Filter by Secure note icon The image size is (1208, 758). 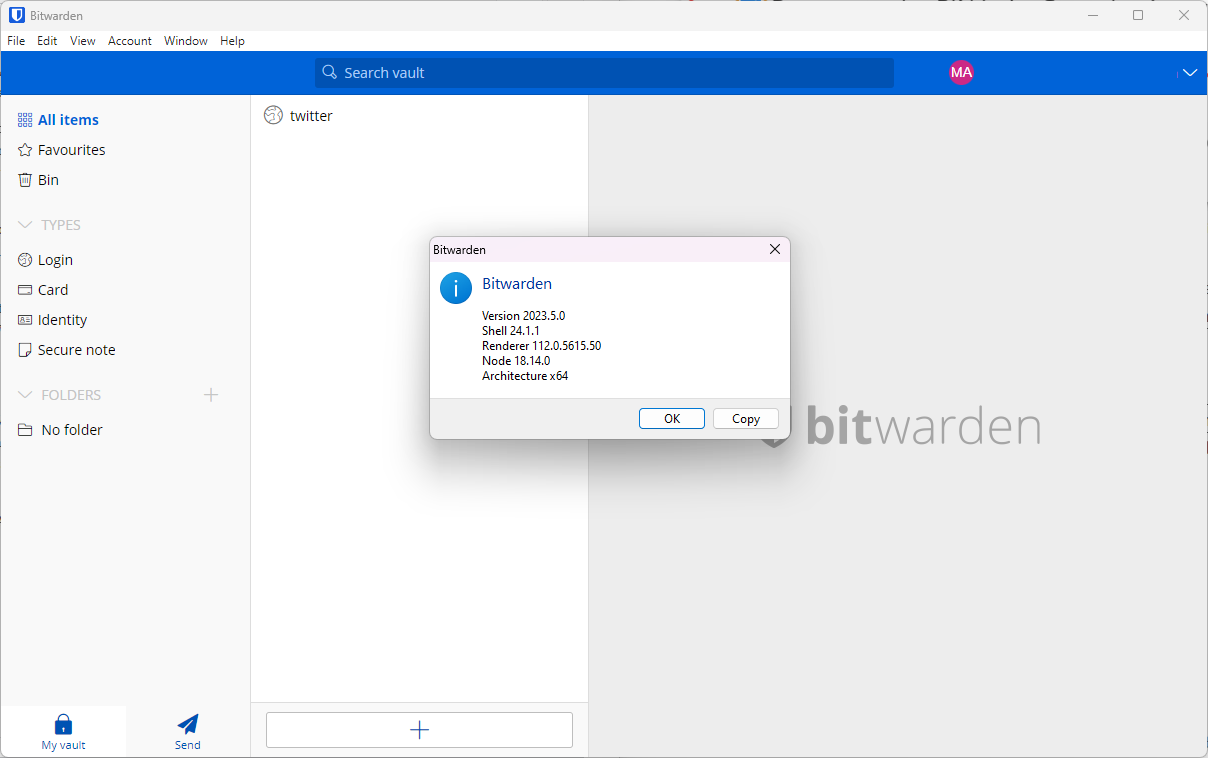click(25, 350)
